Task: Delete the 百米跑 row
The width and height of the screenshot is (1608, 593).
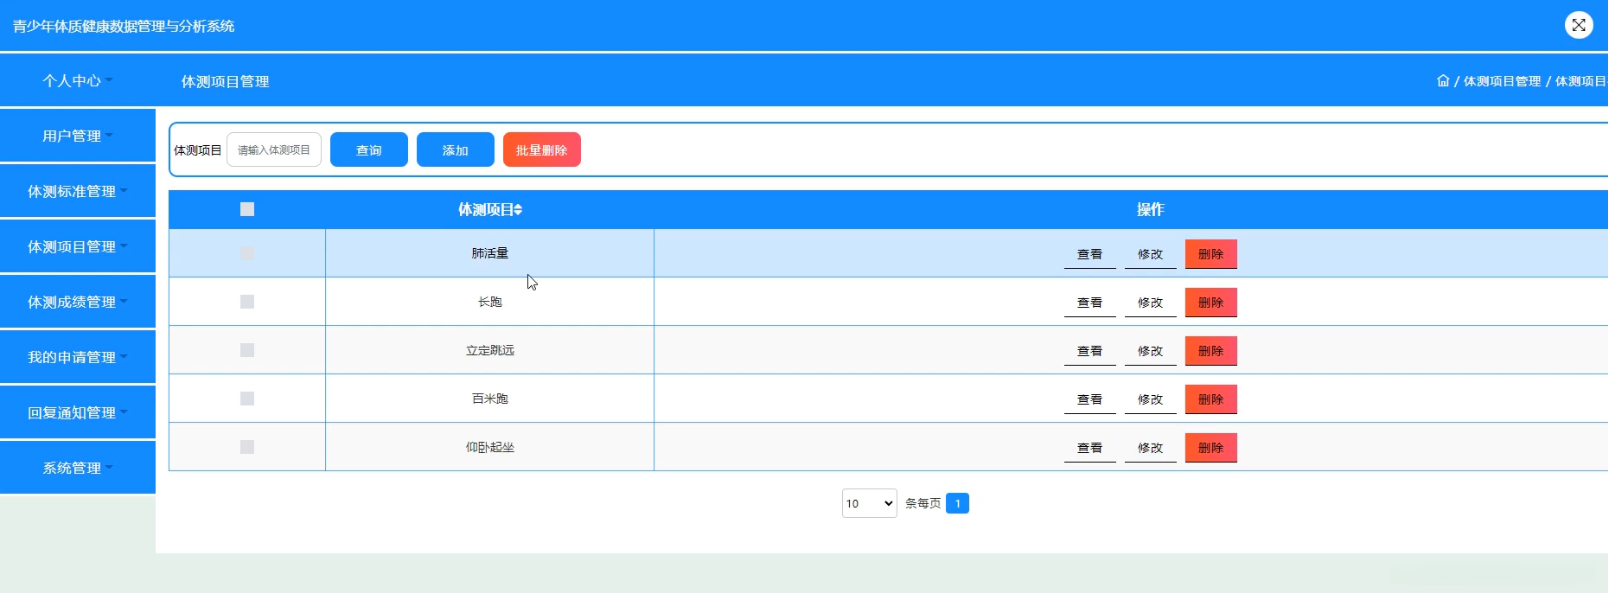Action: click(1211, 399)
